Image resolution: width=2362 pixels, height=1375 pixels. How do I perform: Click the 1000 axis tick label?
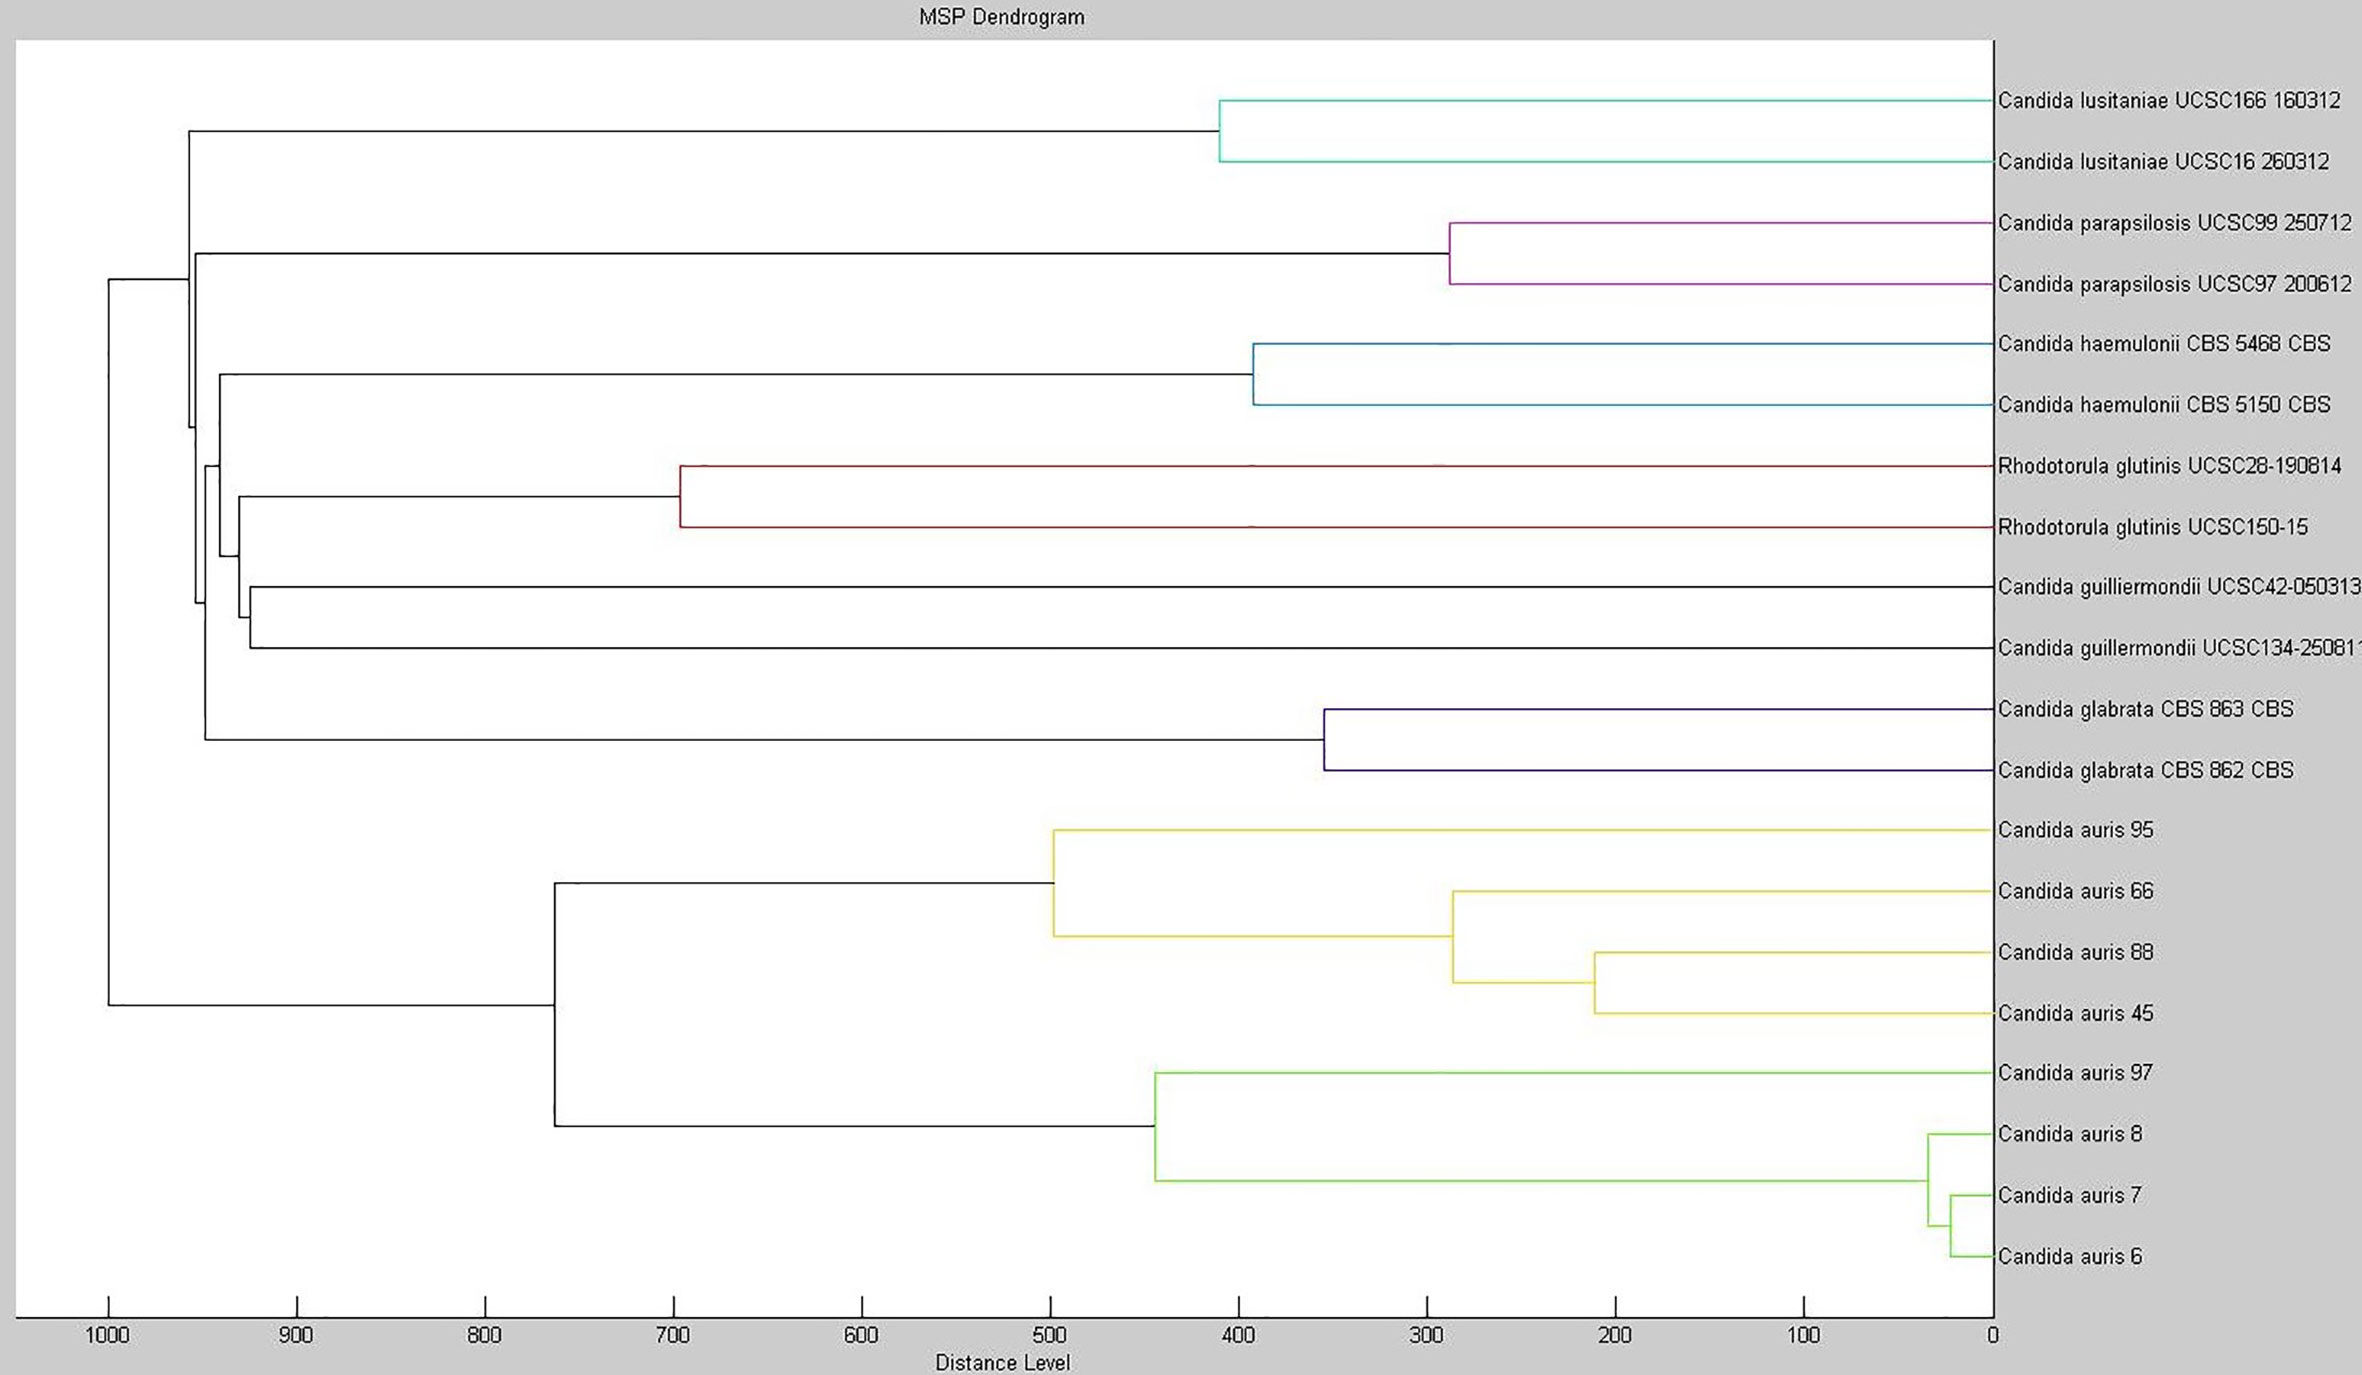107,1335
